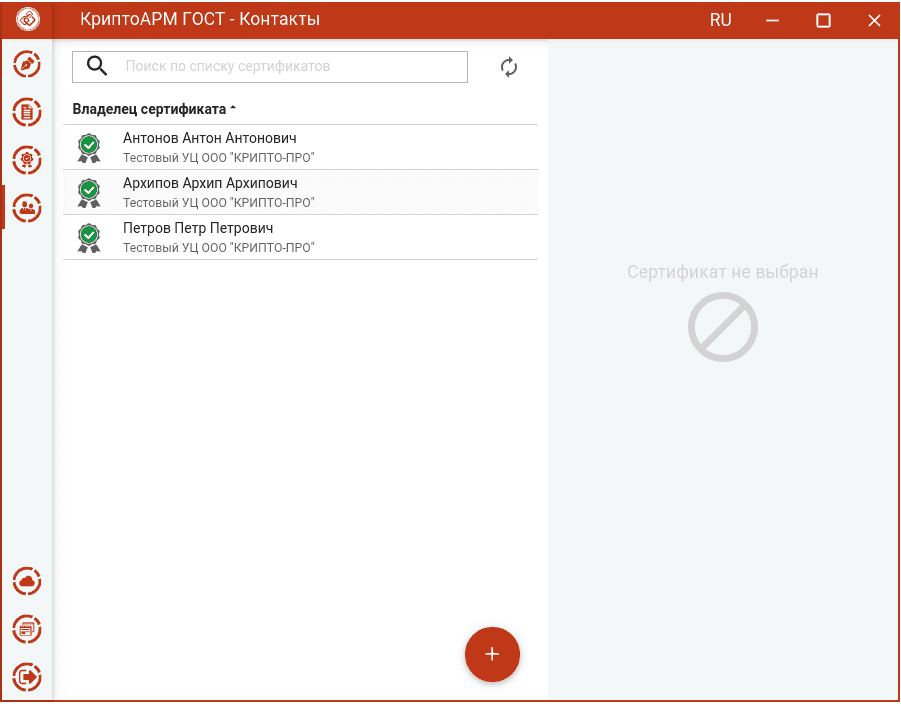This screenshot has width=901, height=704.
Task: Select Антонов Антон Антонович certificate
Action: 301,147
